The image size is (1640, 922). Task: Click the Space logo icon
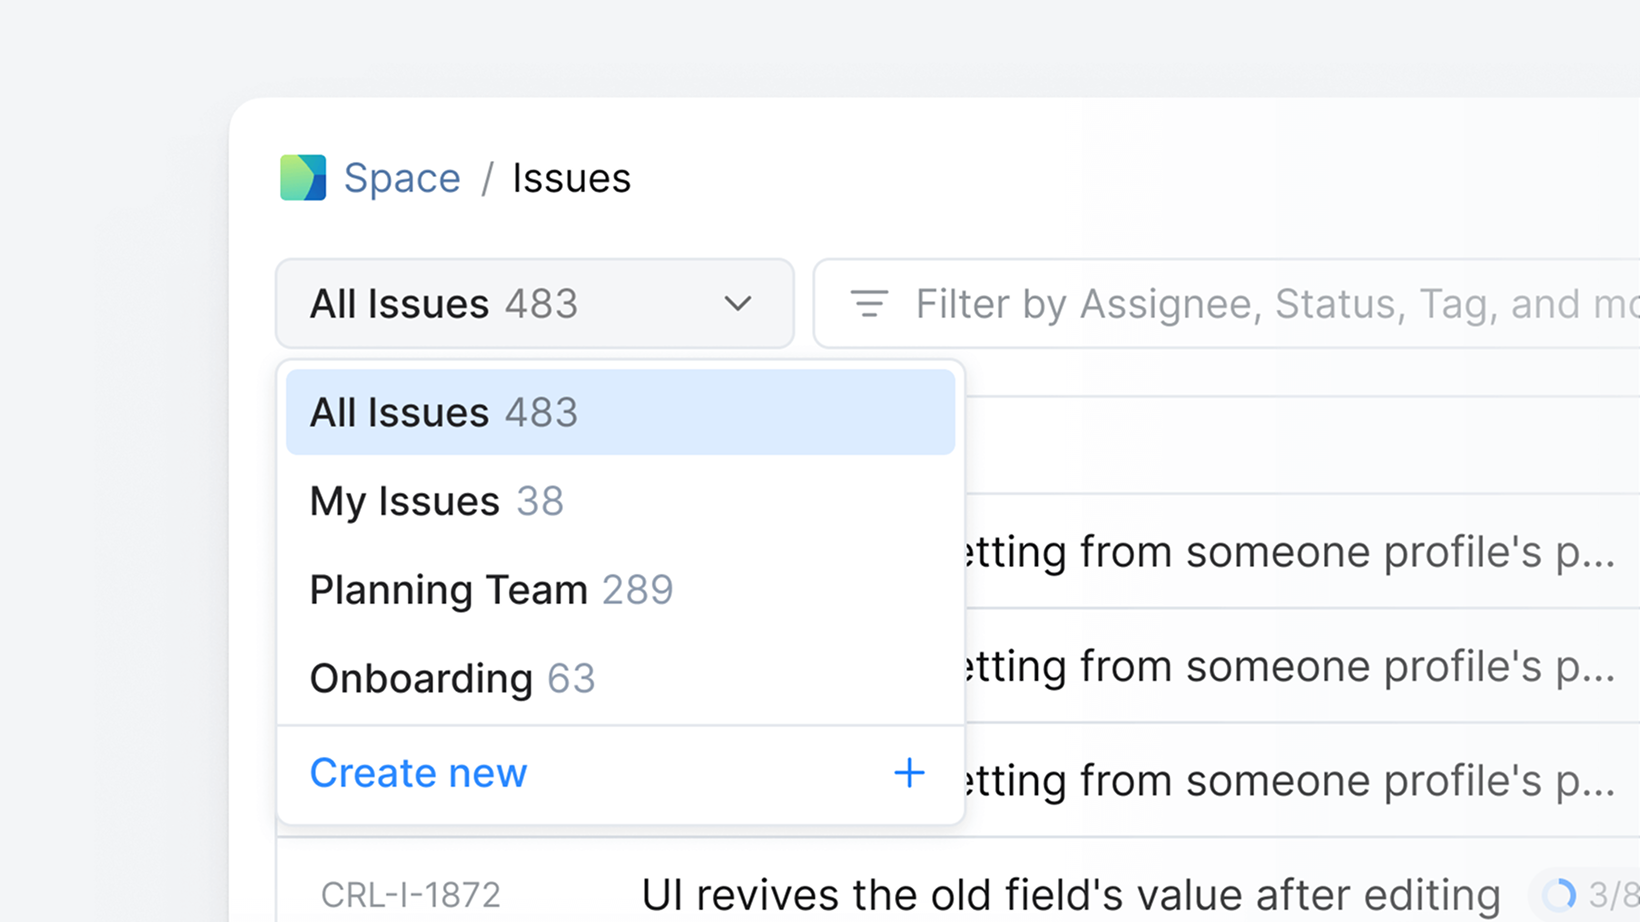(303, 178)
